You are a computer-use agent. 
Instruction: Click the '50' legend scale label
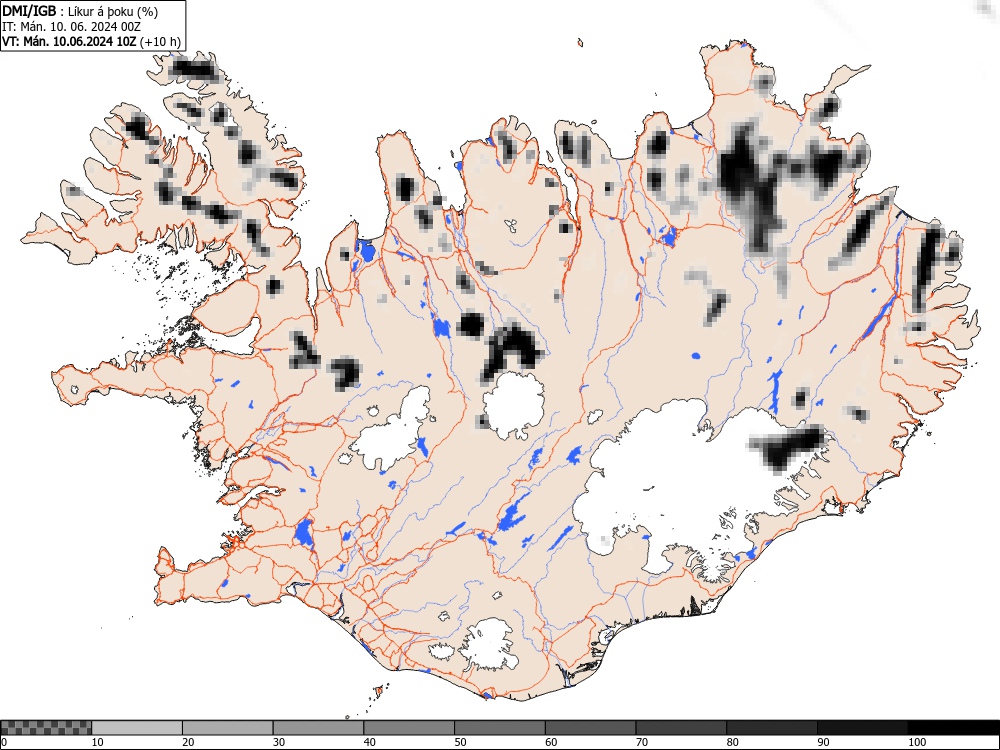click(460, 742)
